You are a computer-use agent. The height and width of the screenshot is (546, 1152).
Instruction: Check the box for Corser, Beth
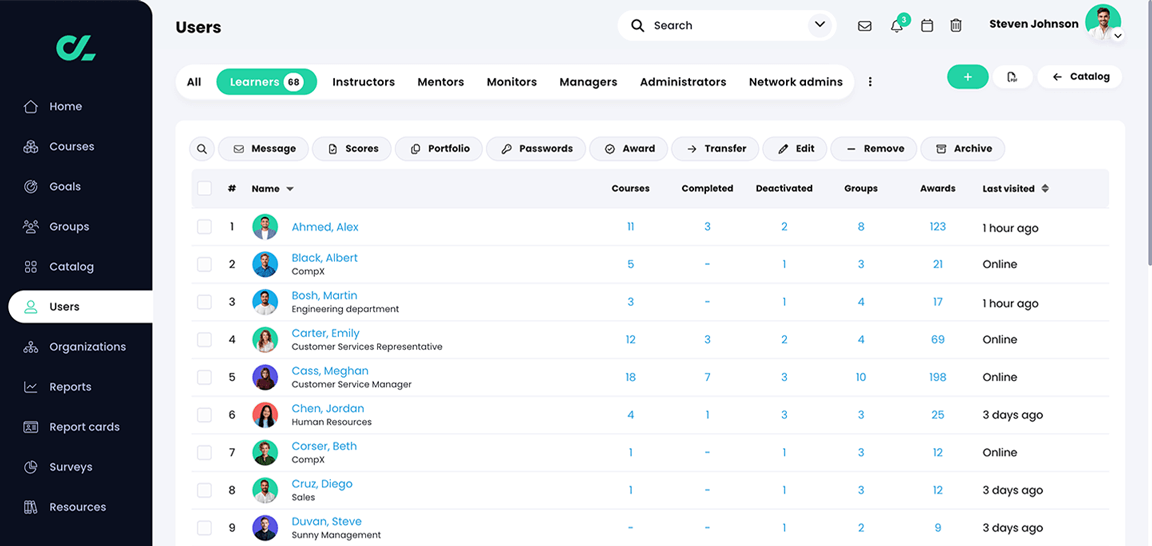pyautogui.click(x=204, y=453)
